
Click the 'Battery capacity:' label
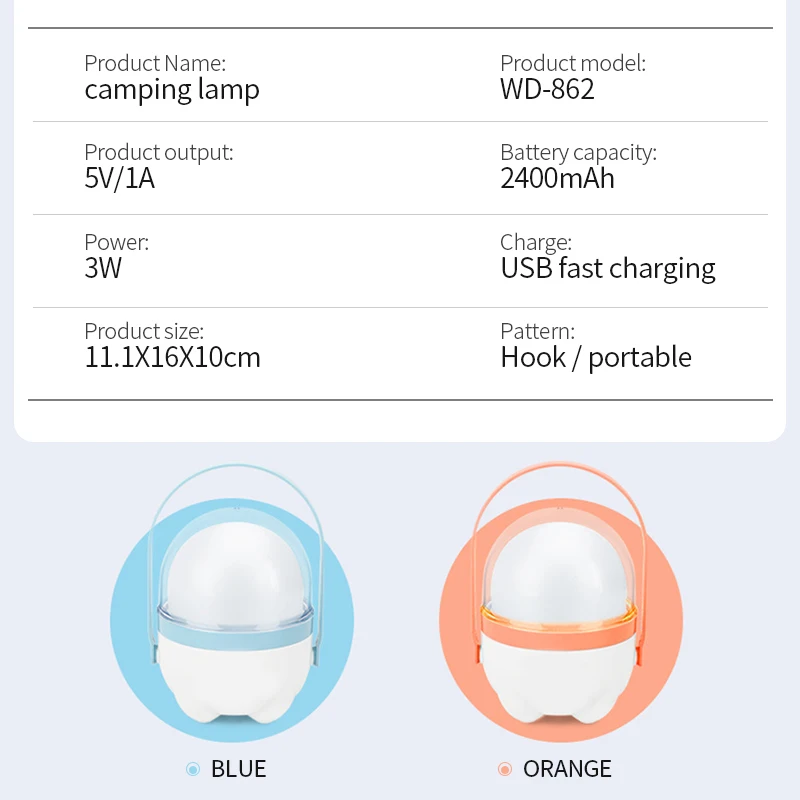pos(578,152)
